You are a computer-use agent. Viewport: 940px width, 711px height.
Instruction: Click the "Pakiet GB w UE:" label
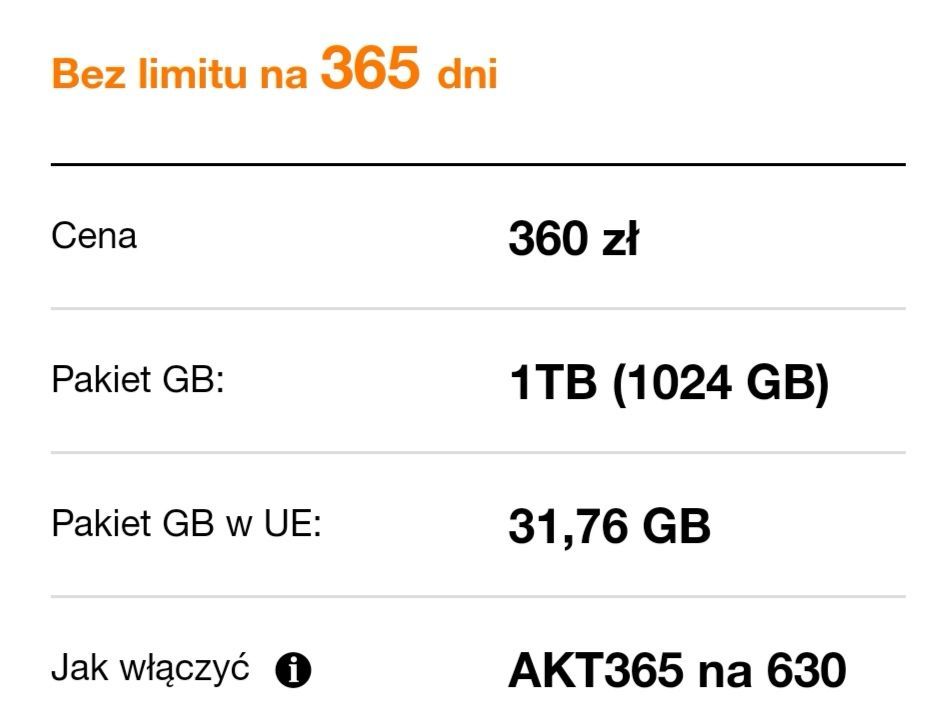tap(186, 525)
